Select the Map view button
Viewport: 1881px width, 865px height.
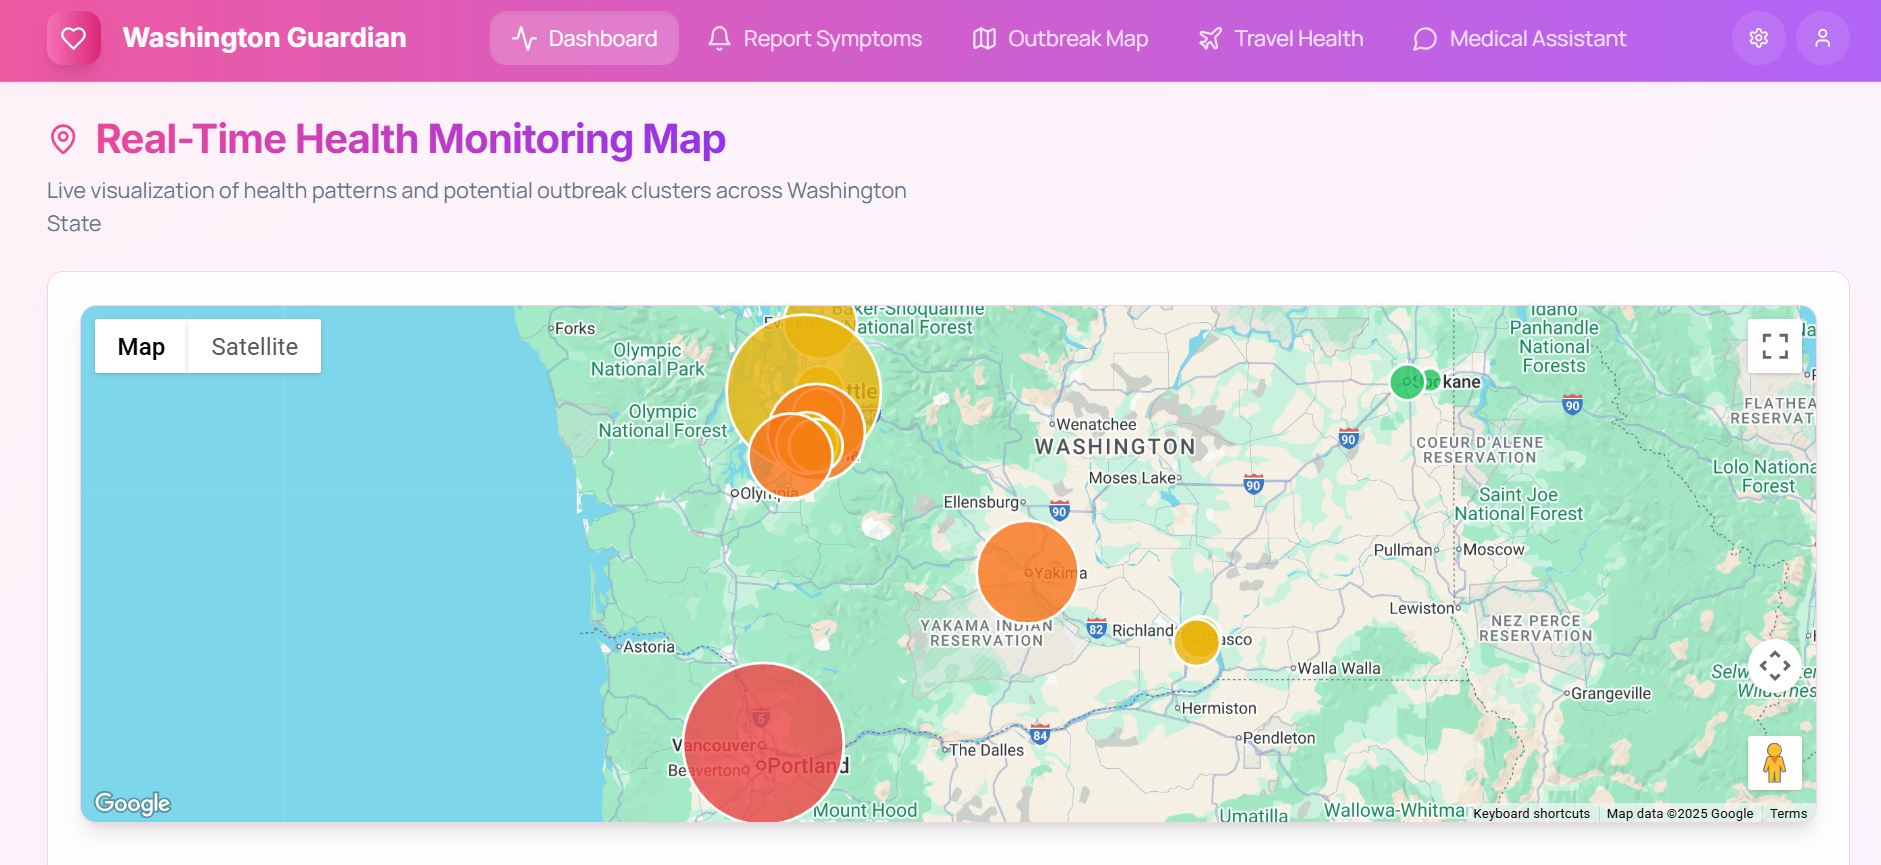point(141,346)
